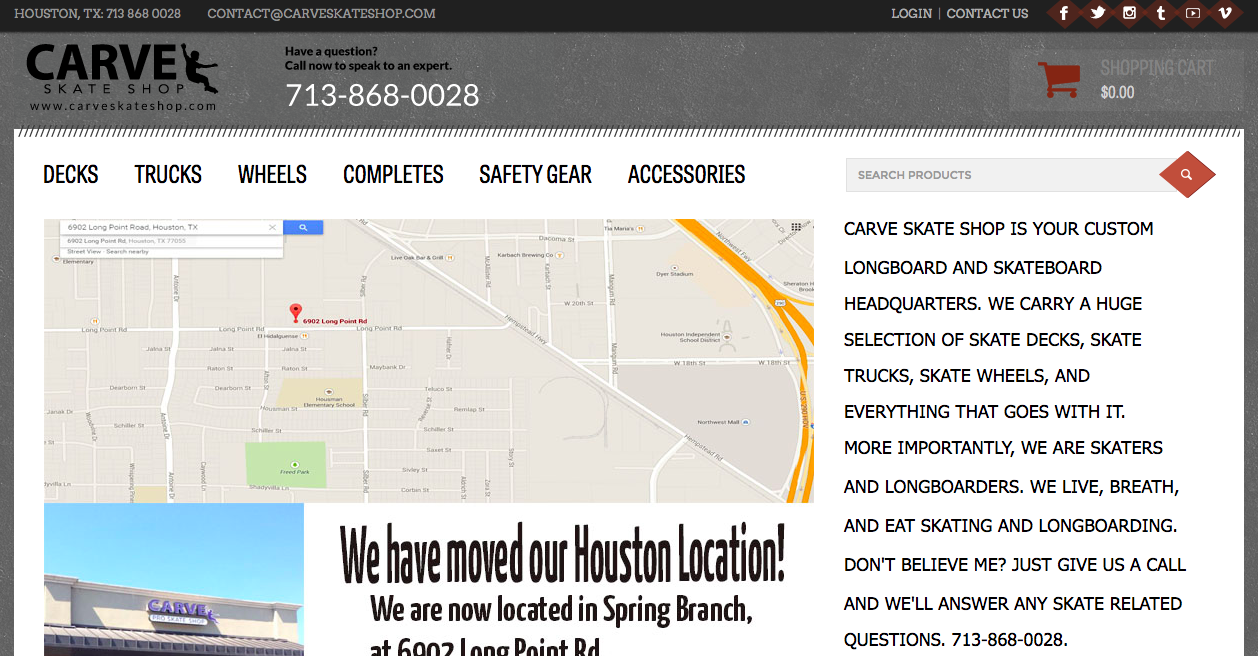This screenshot has height=656, width=1258.
Task: Open the Twitter social icon
Action: 1097,13
